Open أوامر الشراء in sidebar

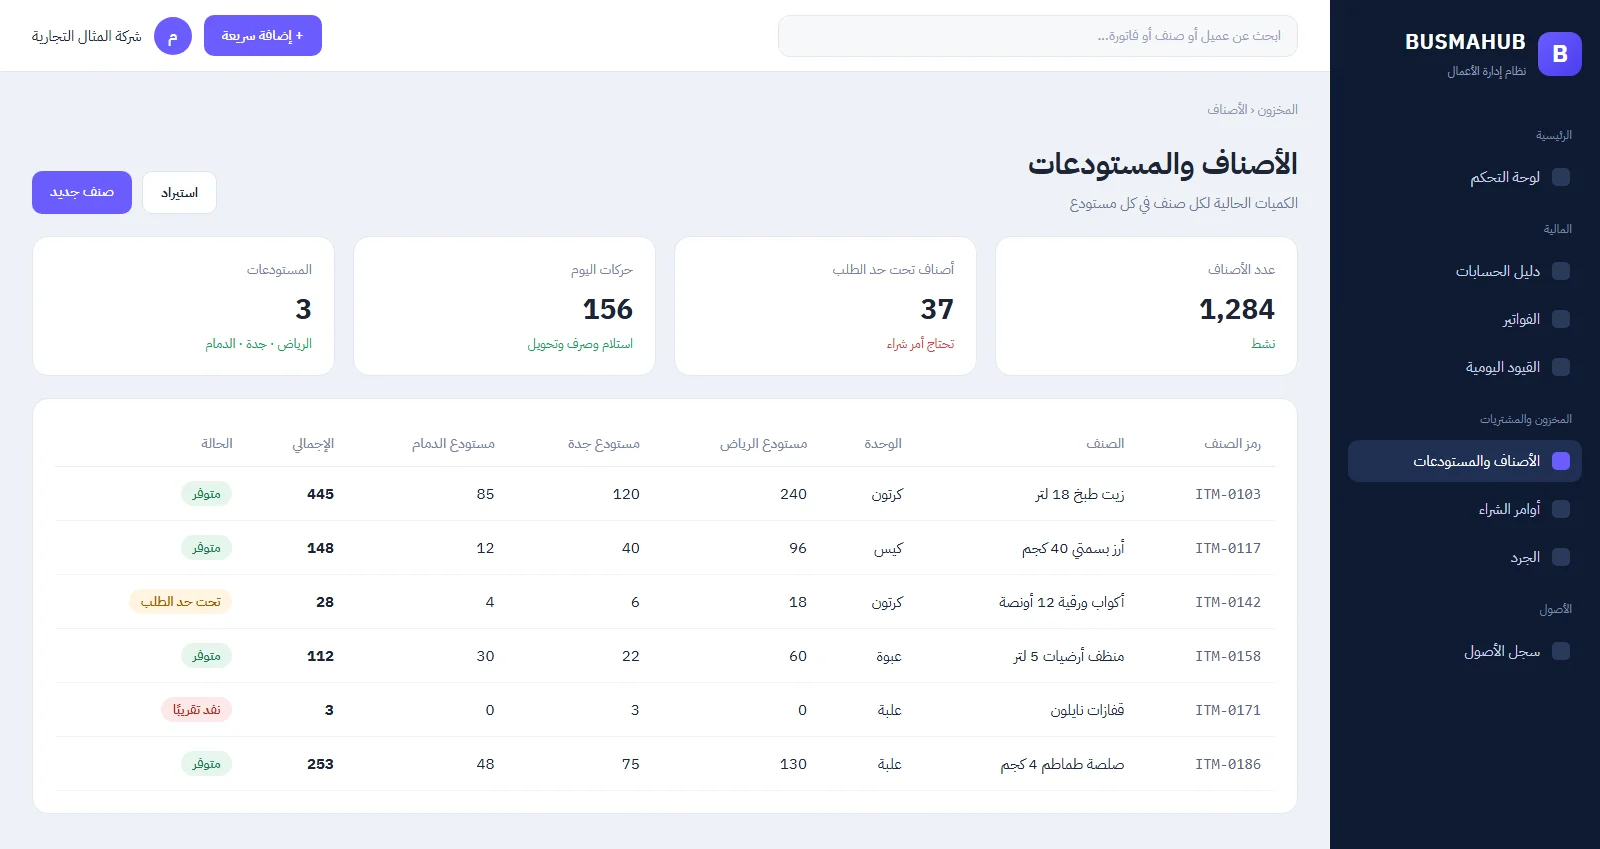pos(1465,509)
